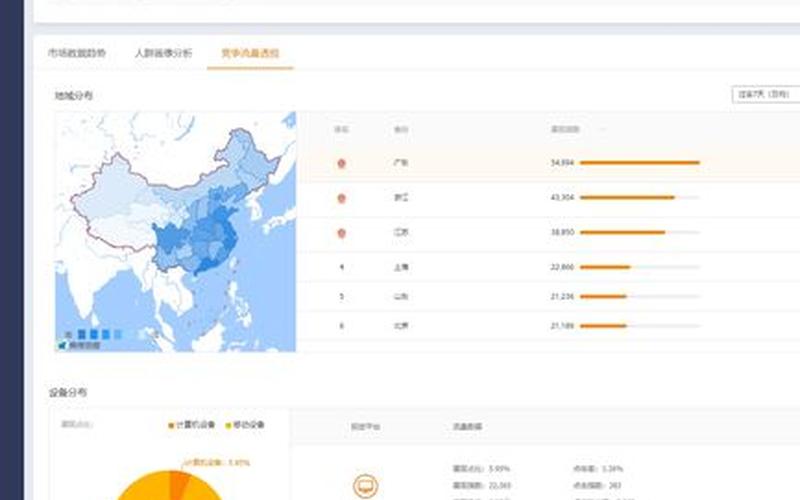This screenshot has width=800, height=500.
Task: Click the province name 山东
Action: tap(401, 296)
